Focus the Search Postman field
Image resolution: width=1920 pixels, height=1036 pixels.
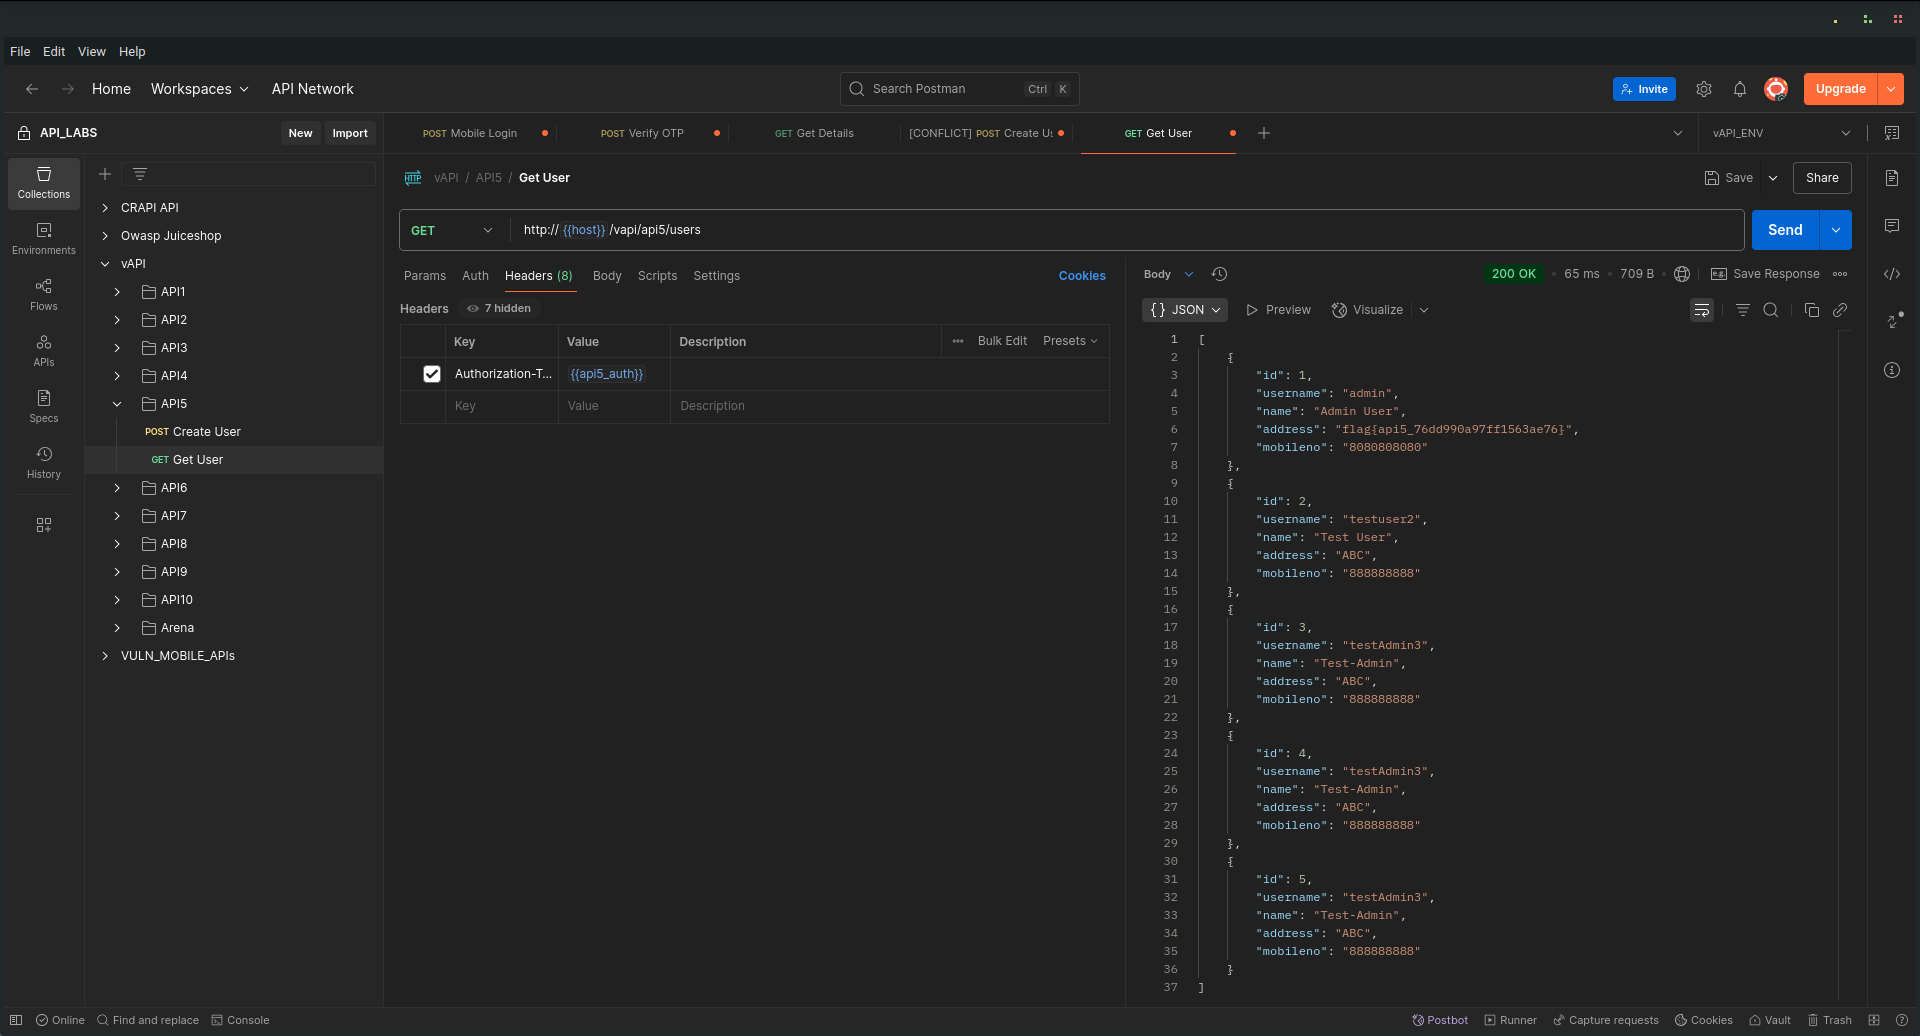point(960,89)
